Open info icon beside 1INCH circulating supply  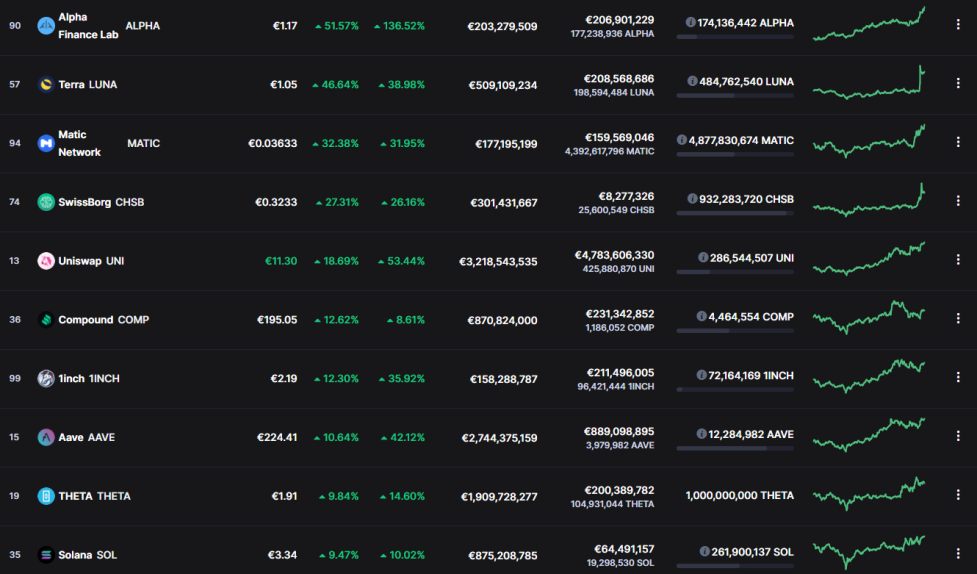pos(702,375)
